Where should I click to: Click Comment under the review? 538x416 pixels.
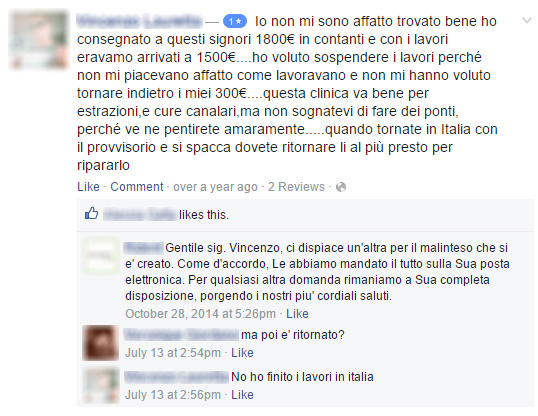[x=137, y=187]
